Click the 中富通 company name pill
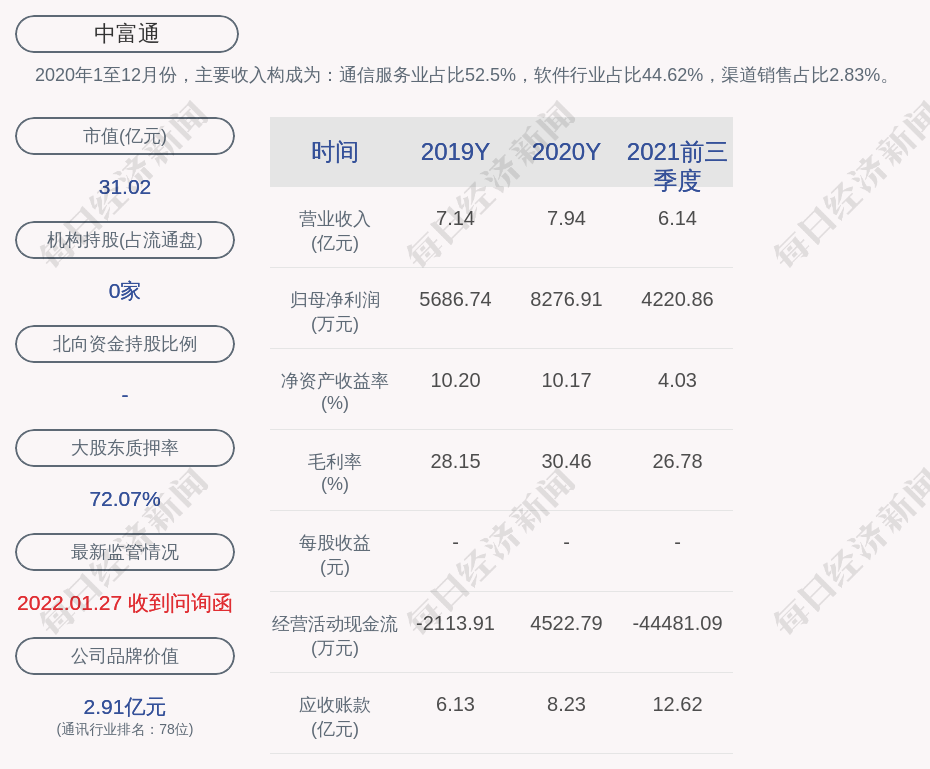 [x=126, y=34]
